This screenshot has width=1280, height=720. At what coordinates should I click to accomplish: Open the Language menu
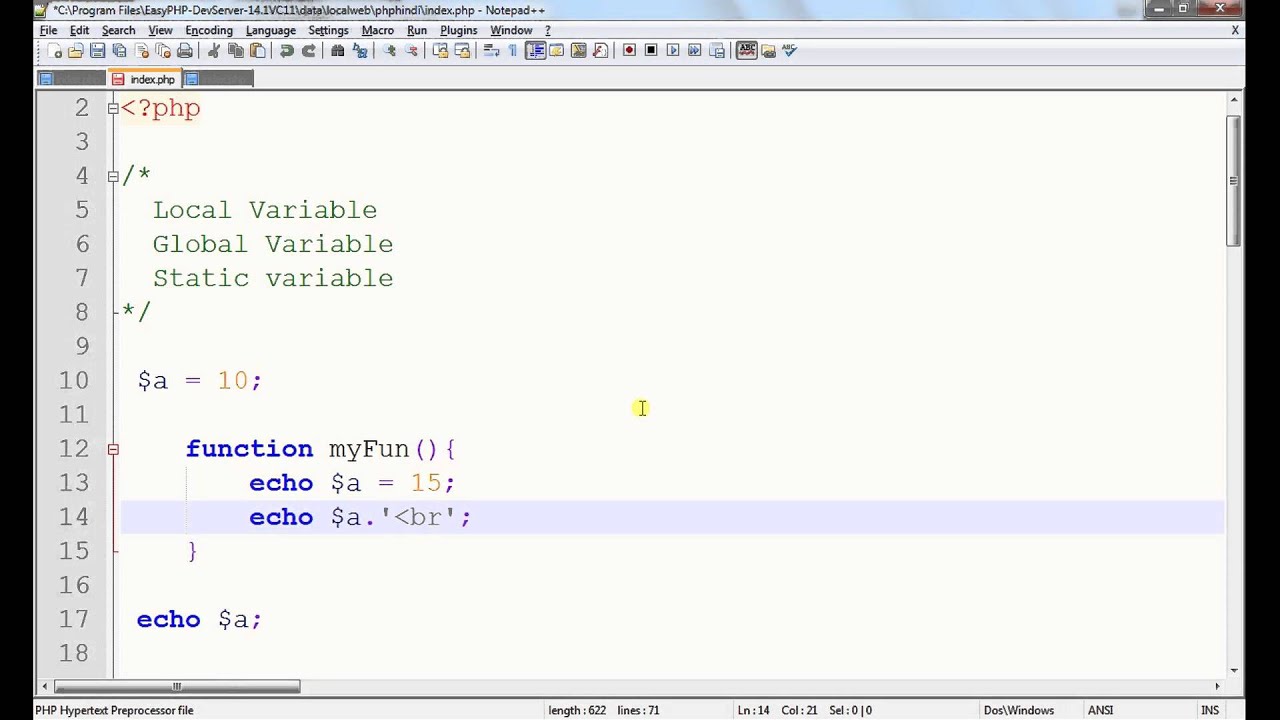[x=271, y=30]
